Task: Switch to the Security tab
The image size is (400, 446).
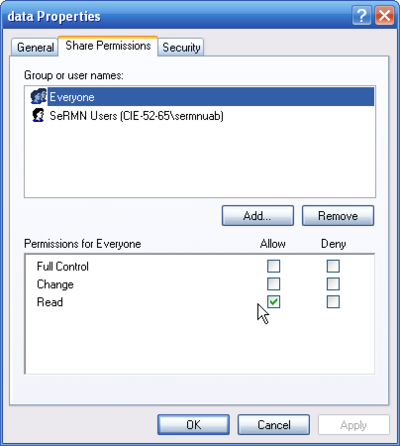Action: click(x=181, y=47)
